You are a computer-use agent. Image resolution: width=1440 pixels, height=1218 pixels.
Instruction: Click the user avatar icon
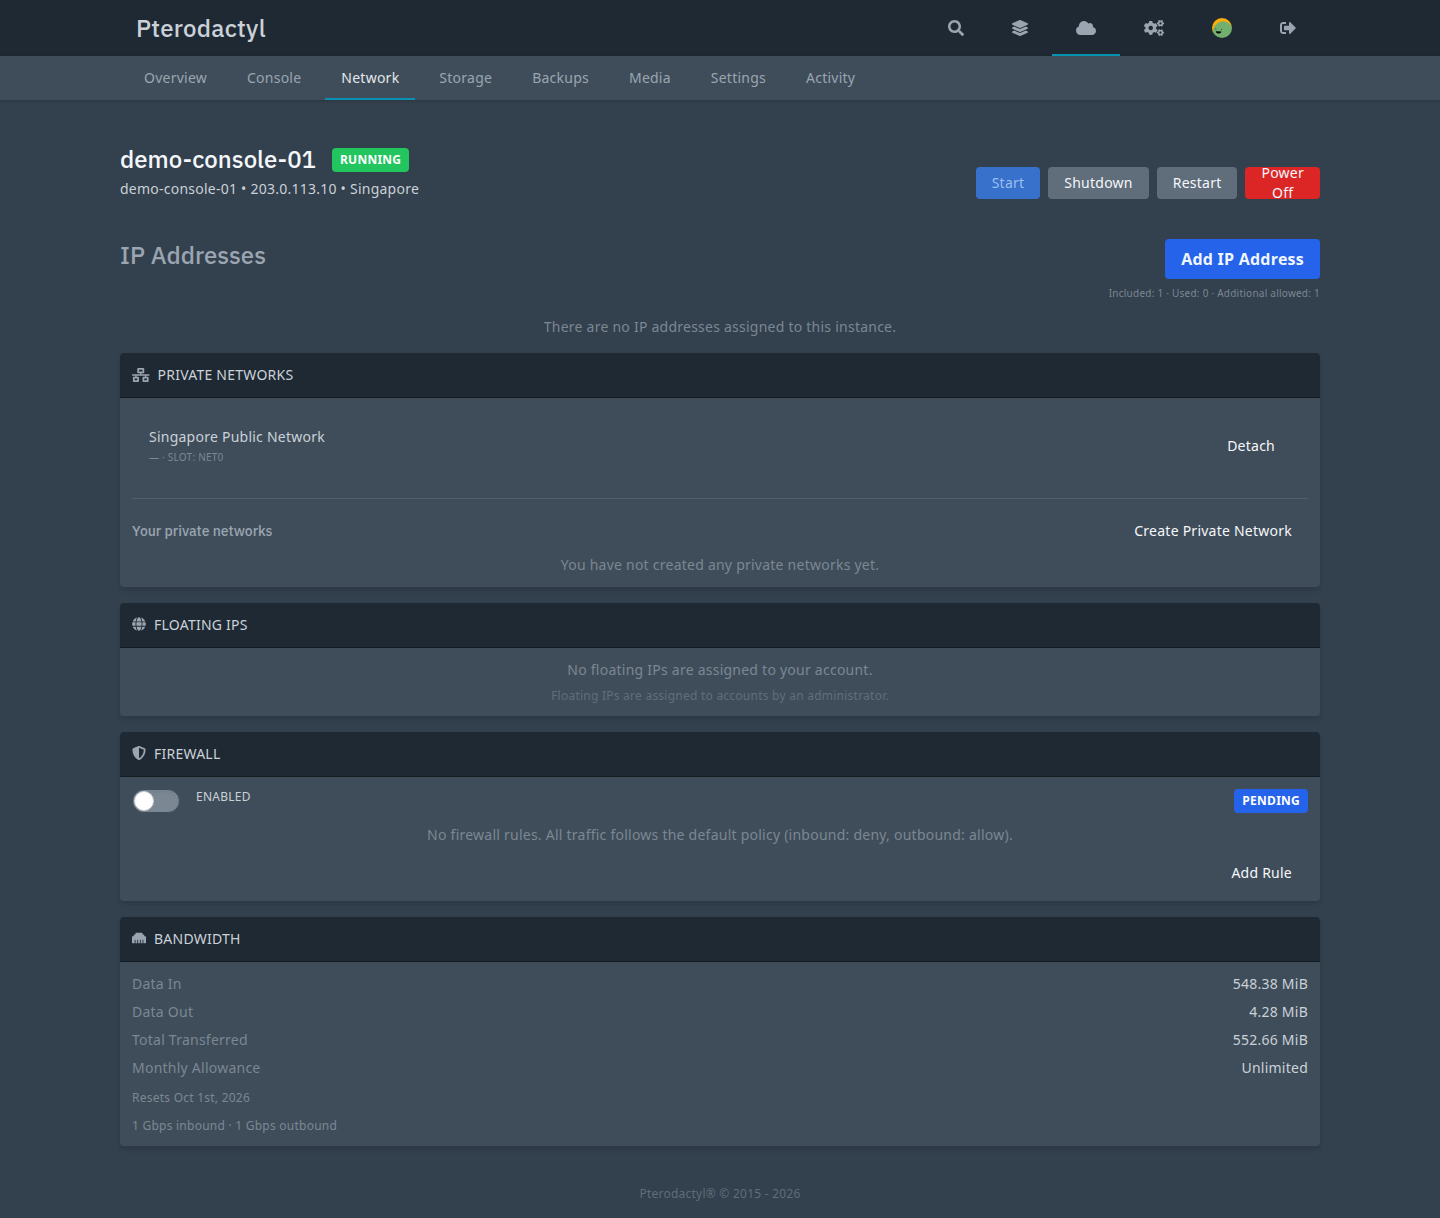1222,28
